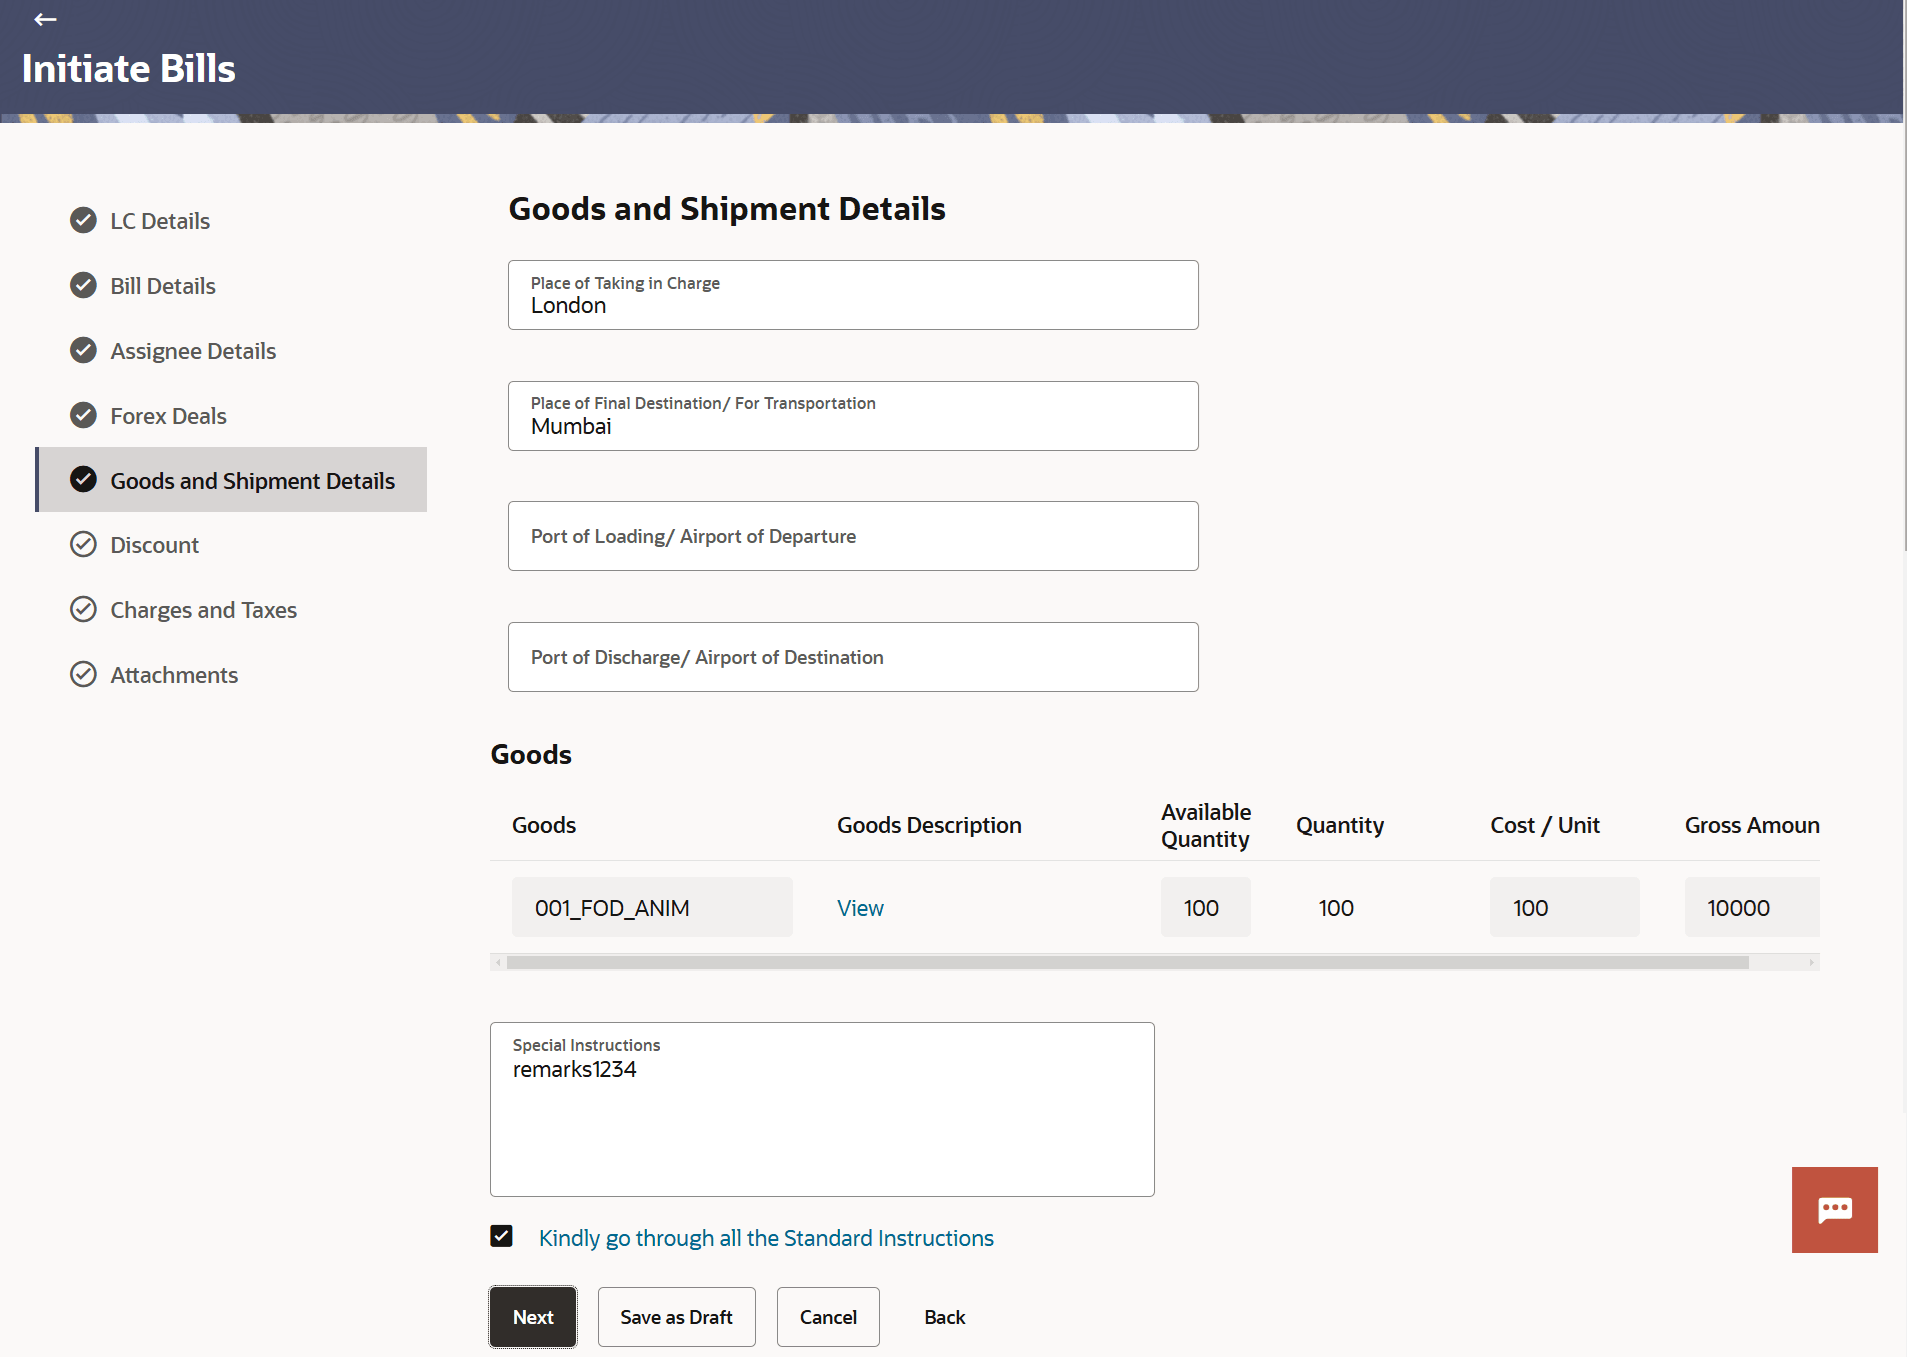
Task: Open the View goods description link
Action: [x=860, y=908]
